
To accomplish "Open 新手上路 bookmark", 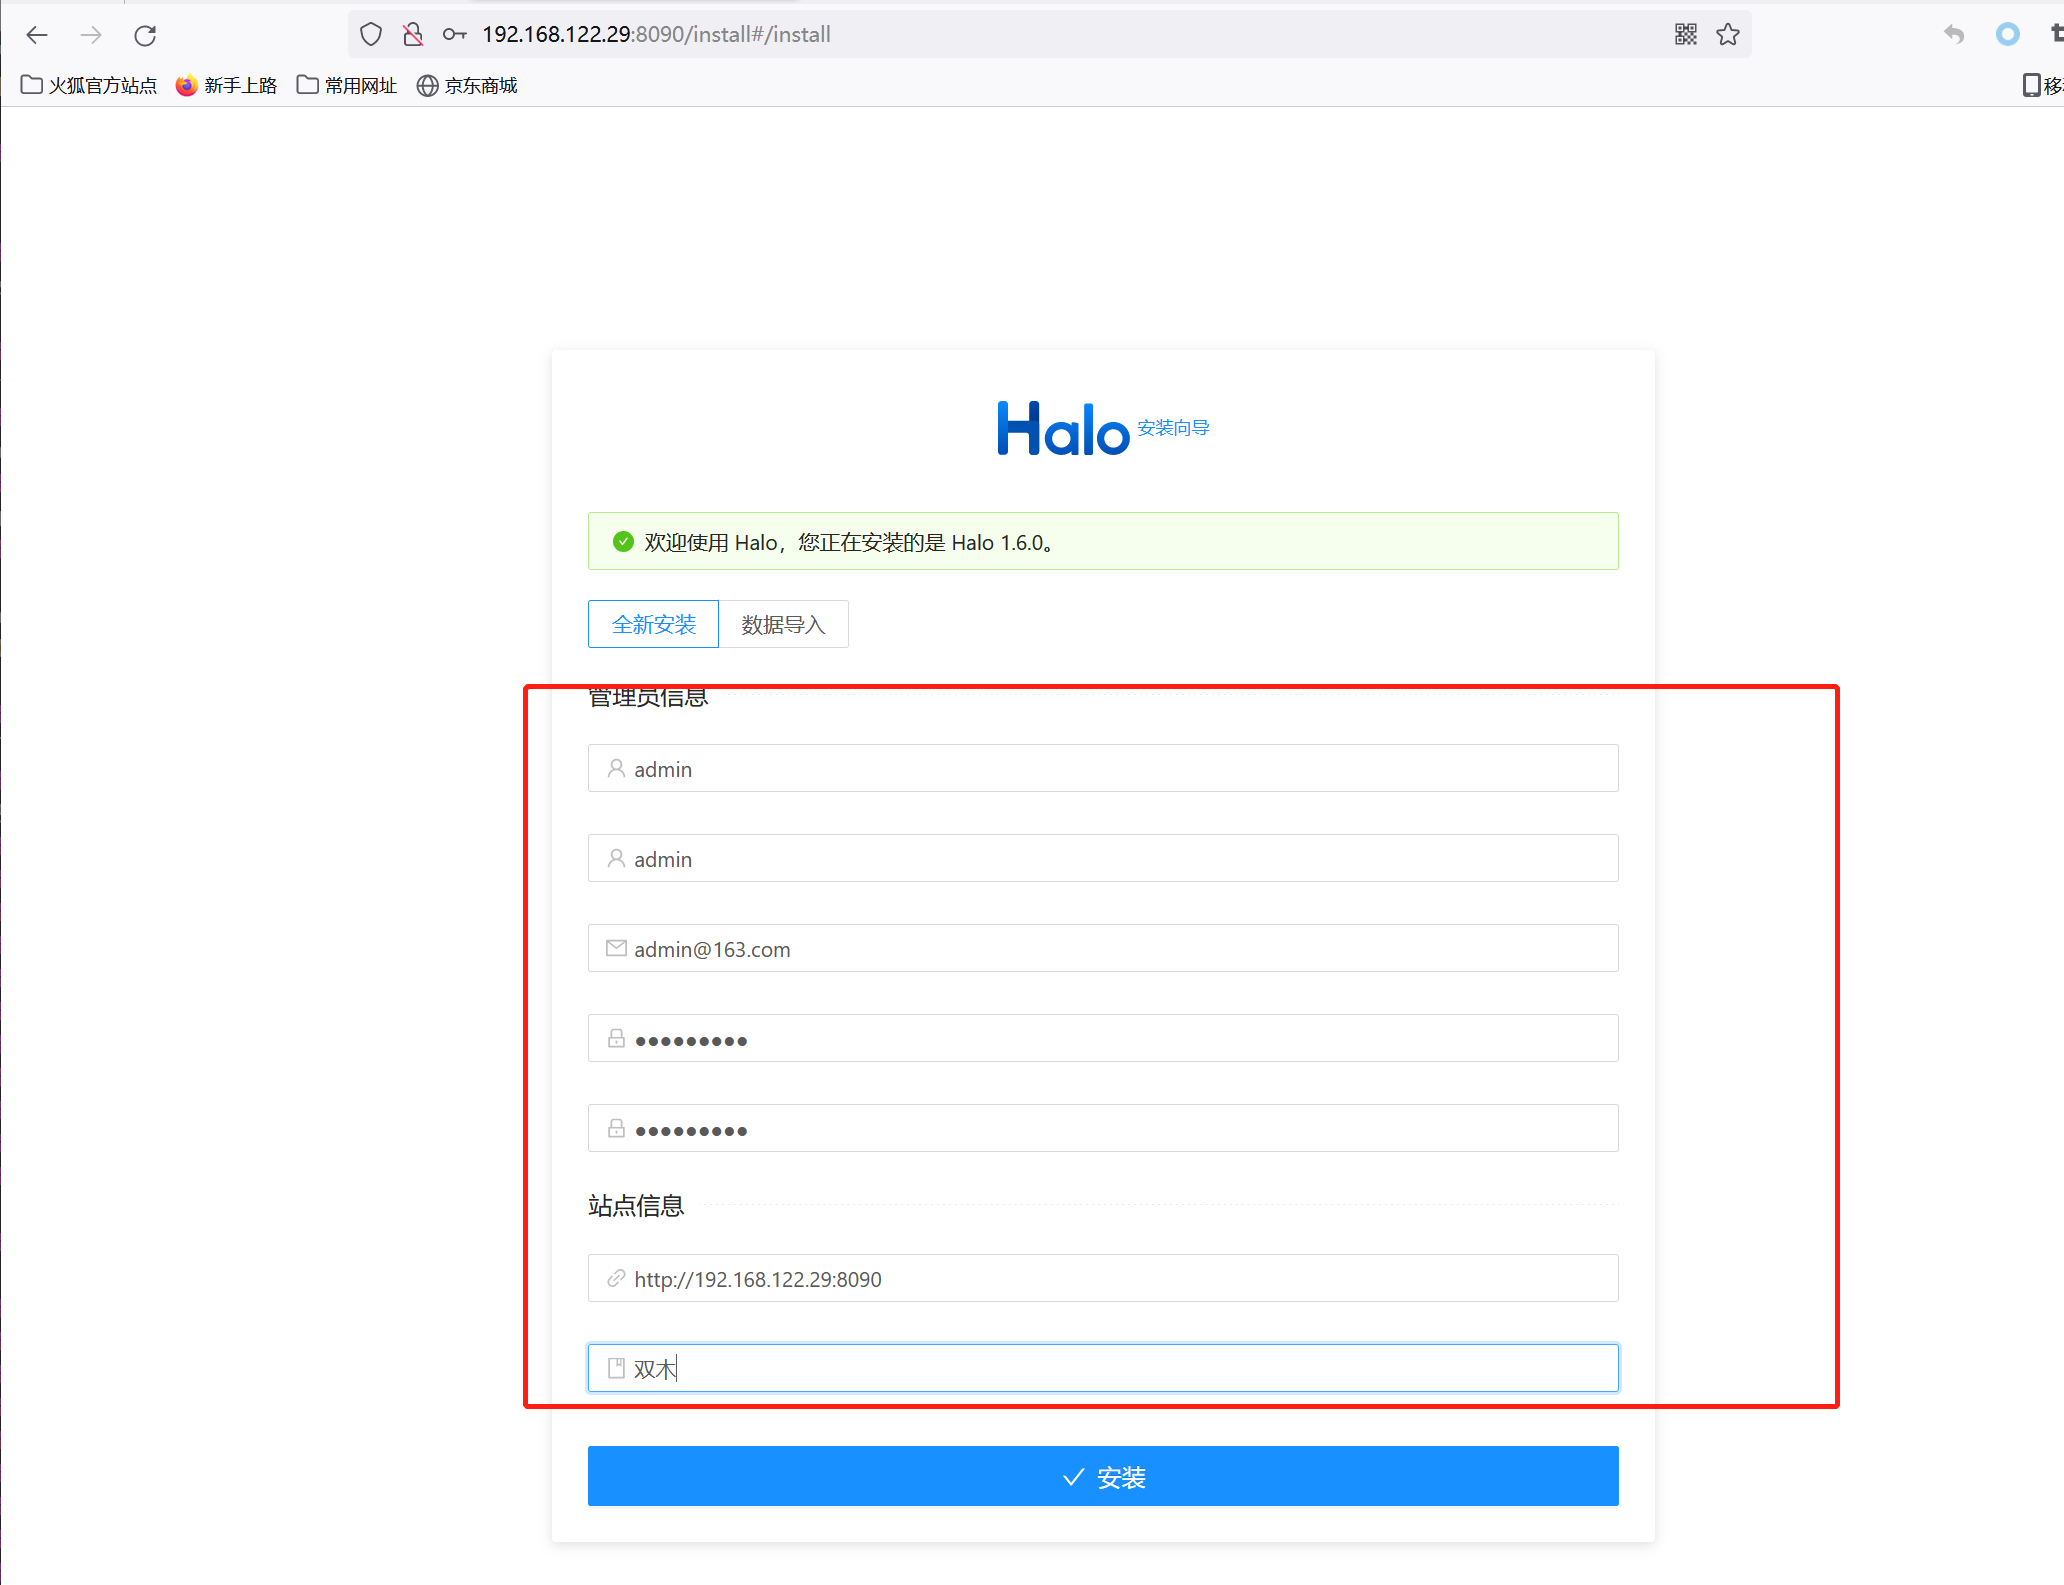I will (x=227, y=85).
